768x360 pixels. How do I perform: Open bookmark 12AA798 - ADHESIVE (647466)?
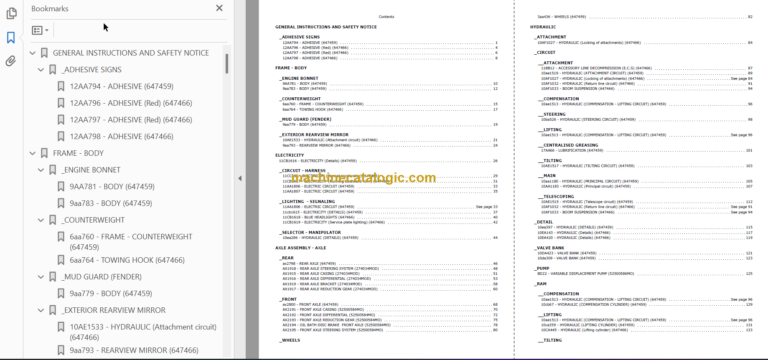121,136
